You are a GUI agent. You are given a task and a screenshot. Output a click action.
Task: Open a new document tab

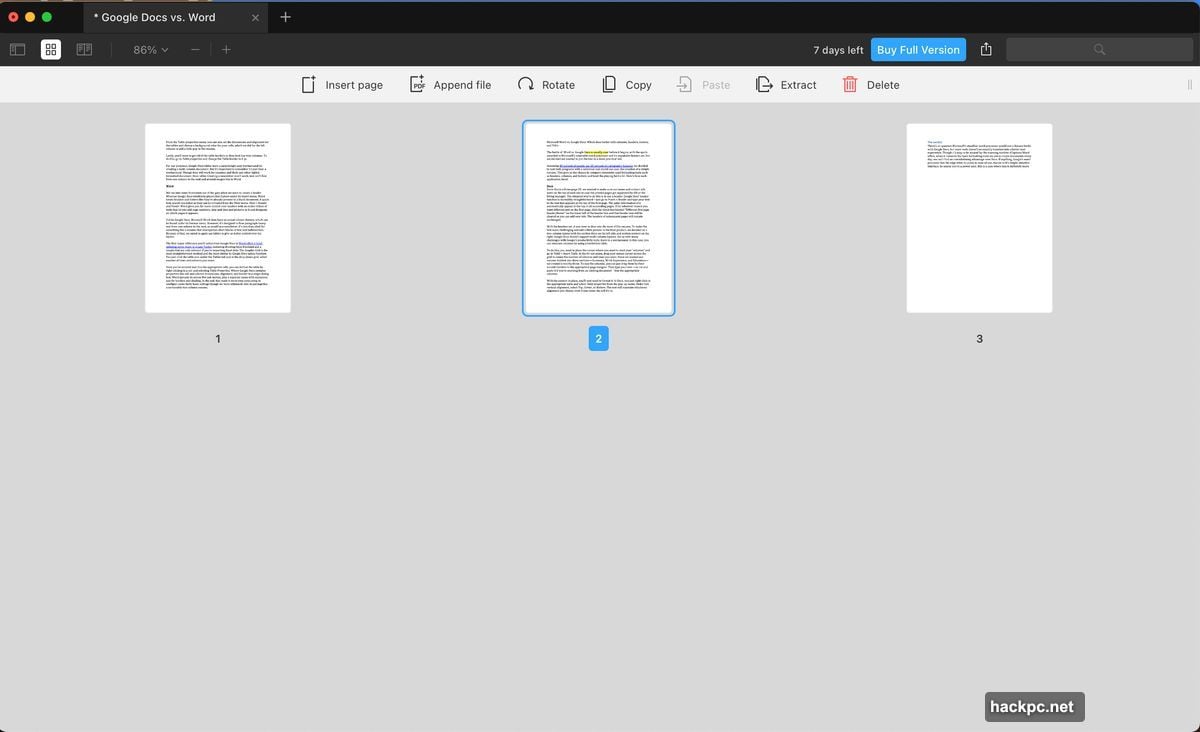click(286, 17)
